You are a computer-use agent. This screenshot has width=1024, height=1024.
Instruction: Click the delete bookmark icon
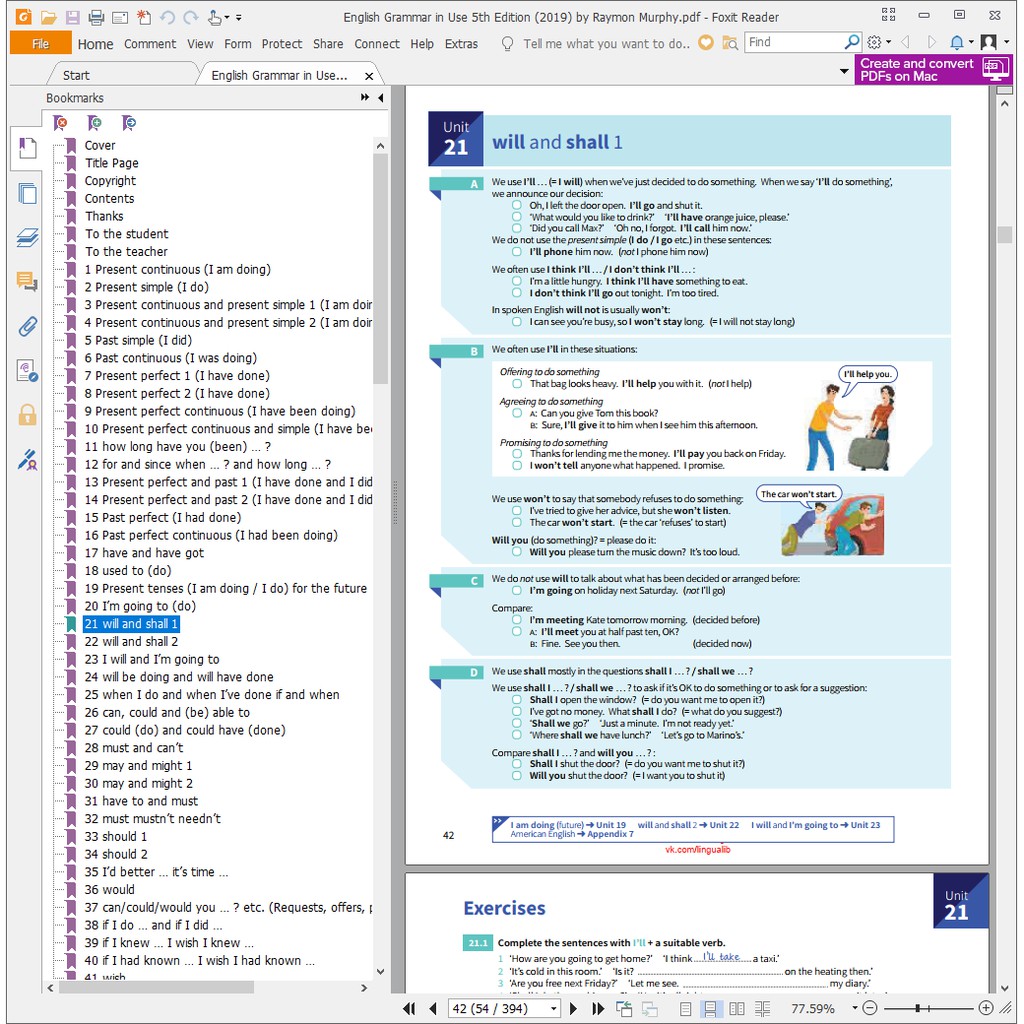(61, 123)
